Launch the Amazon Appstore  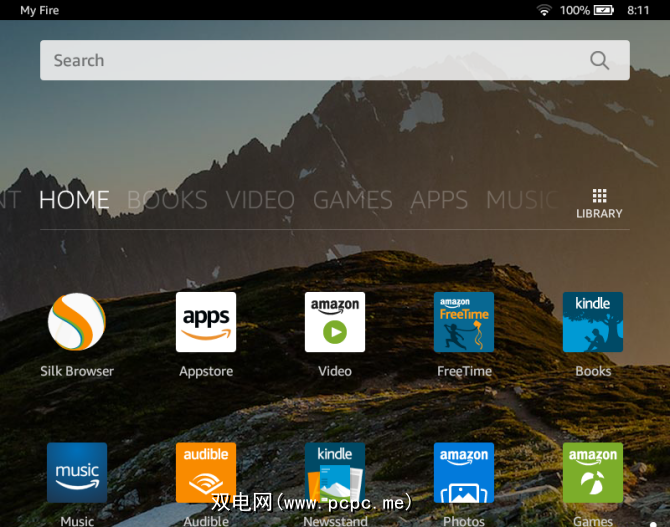[x=206, y=322]
